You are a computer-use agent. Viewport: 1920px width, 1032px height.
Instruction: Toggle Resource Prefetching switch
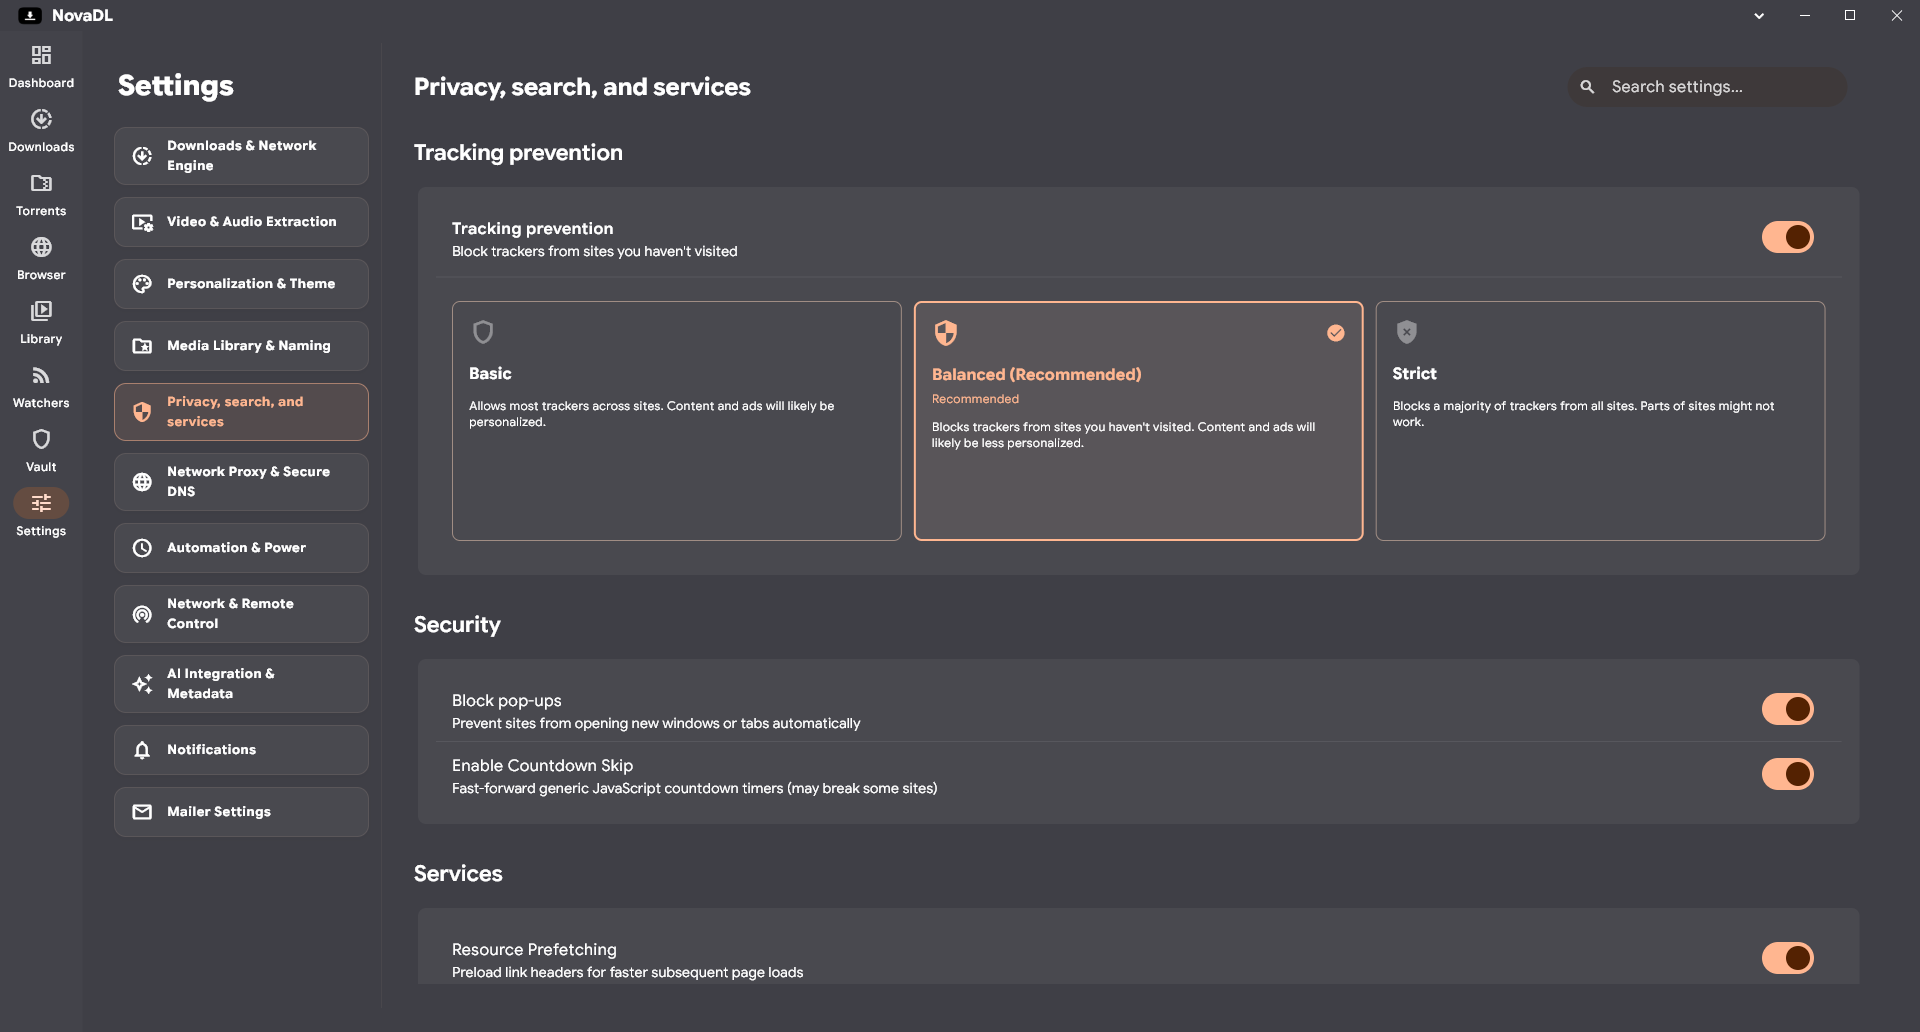(x=1788, y=958)
